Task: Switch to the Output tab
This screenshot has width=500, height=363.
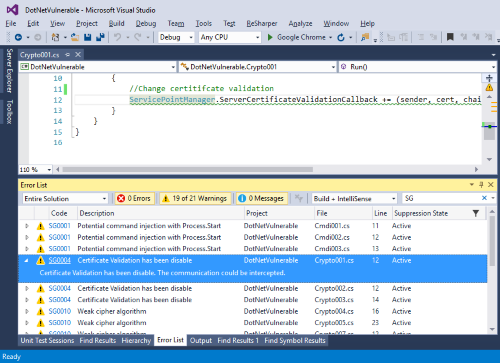Action: click(201, 340)
